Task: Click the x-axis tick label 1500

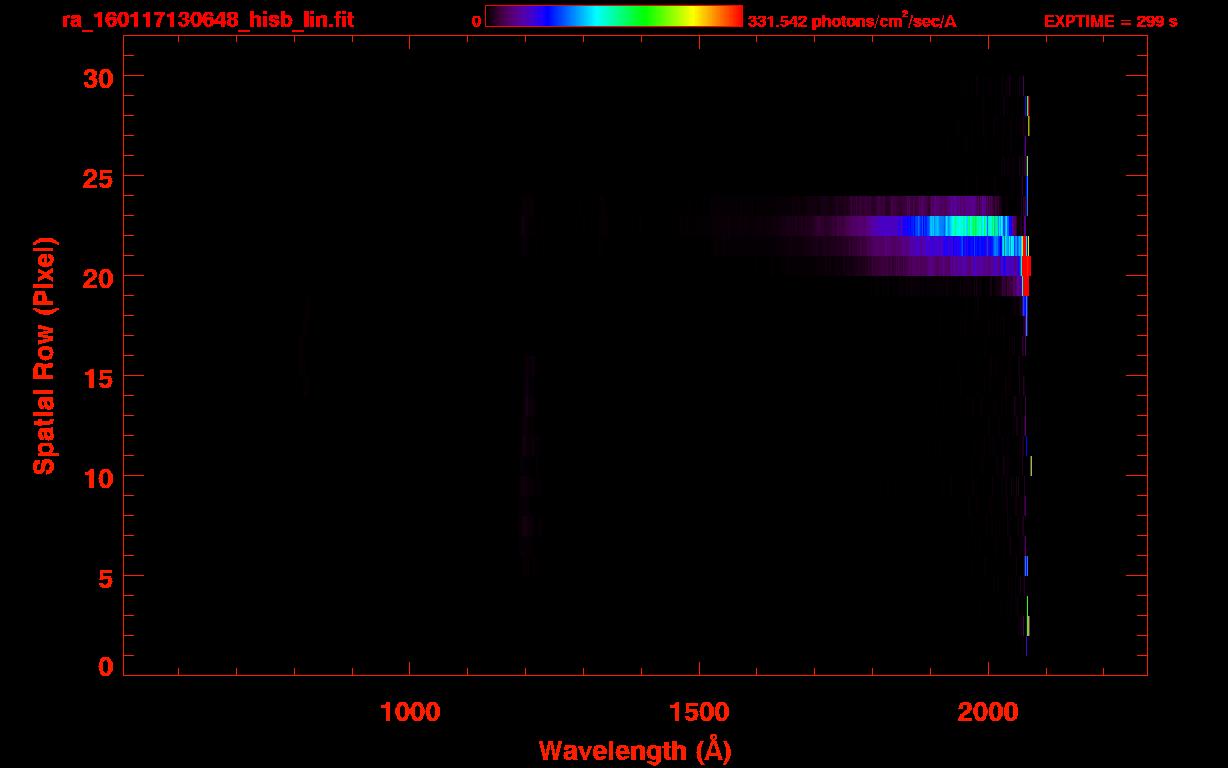Action: 699,712
